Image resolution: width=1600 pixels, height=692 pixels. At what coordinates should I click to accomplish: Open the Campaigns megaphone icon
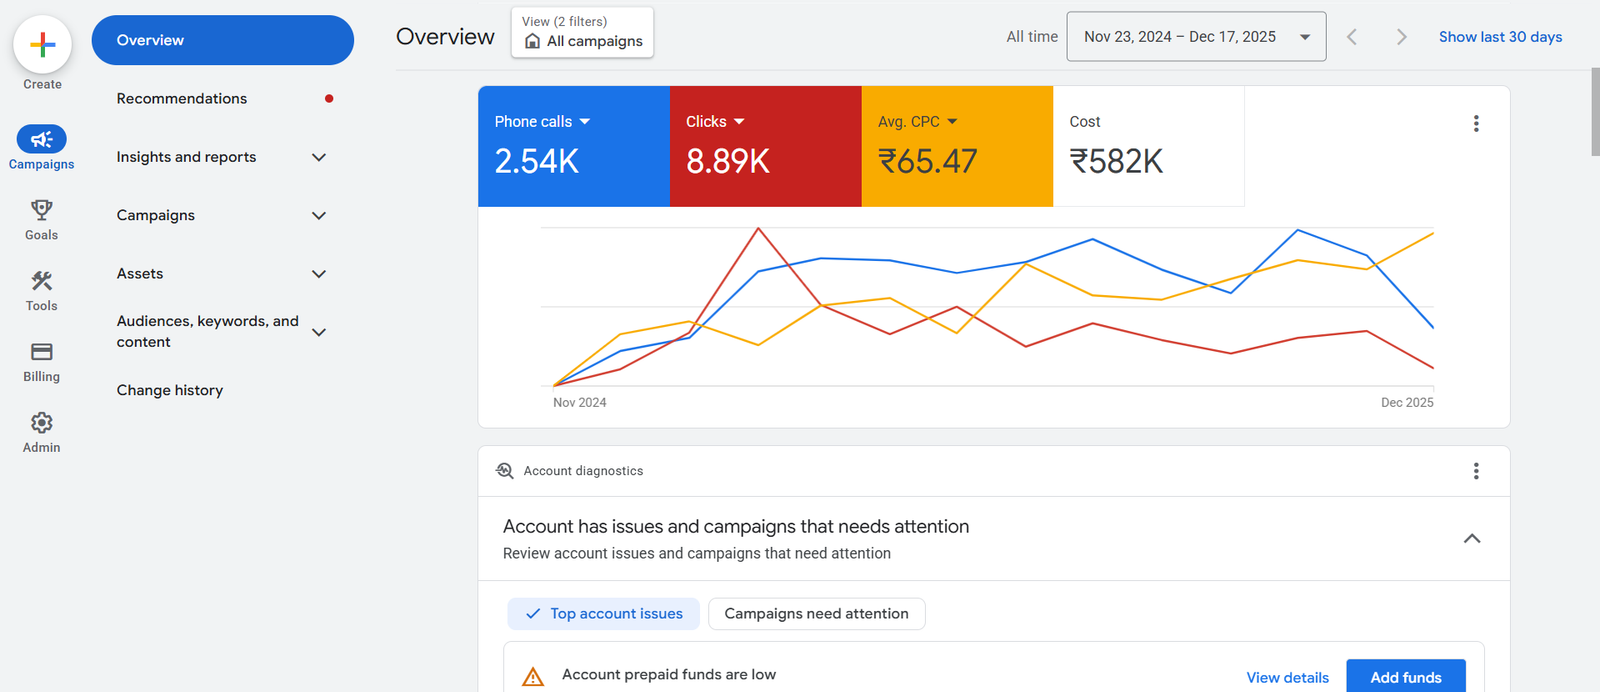42,139
